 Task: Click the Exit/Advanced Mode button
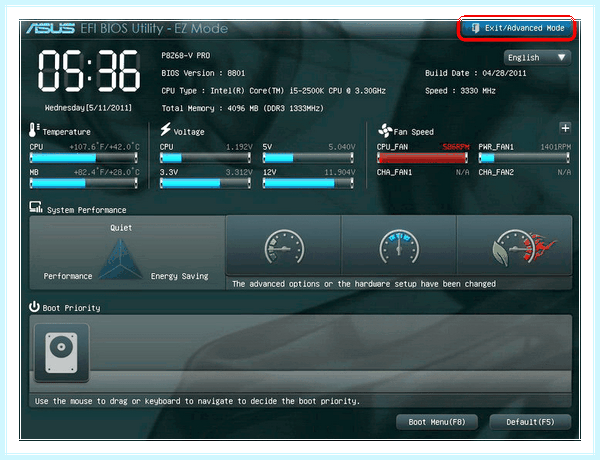coord(517,28)
